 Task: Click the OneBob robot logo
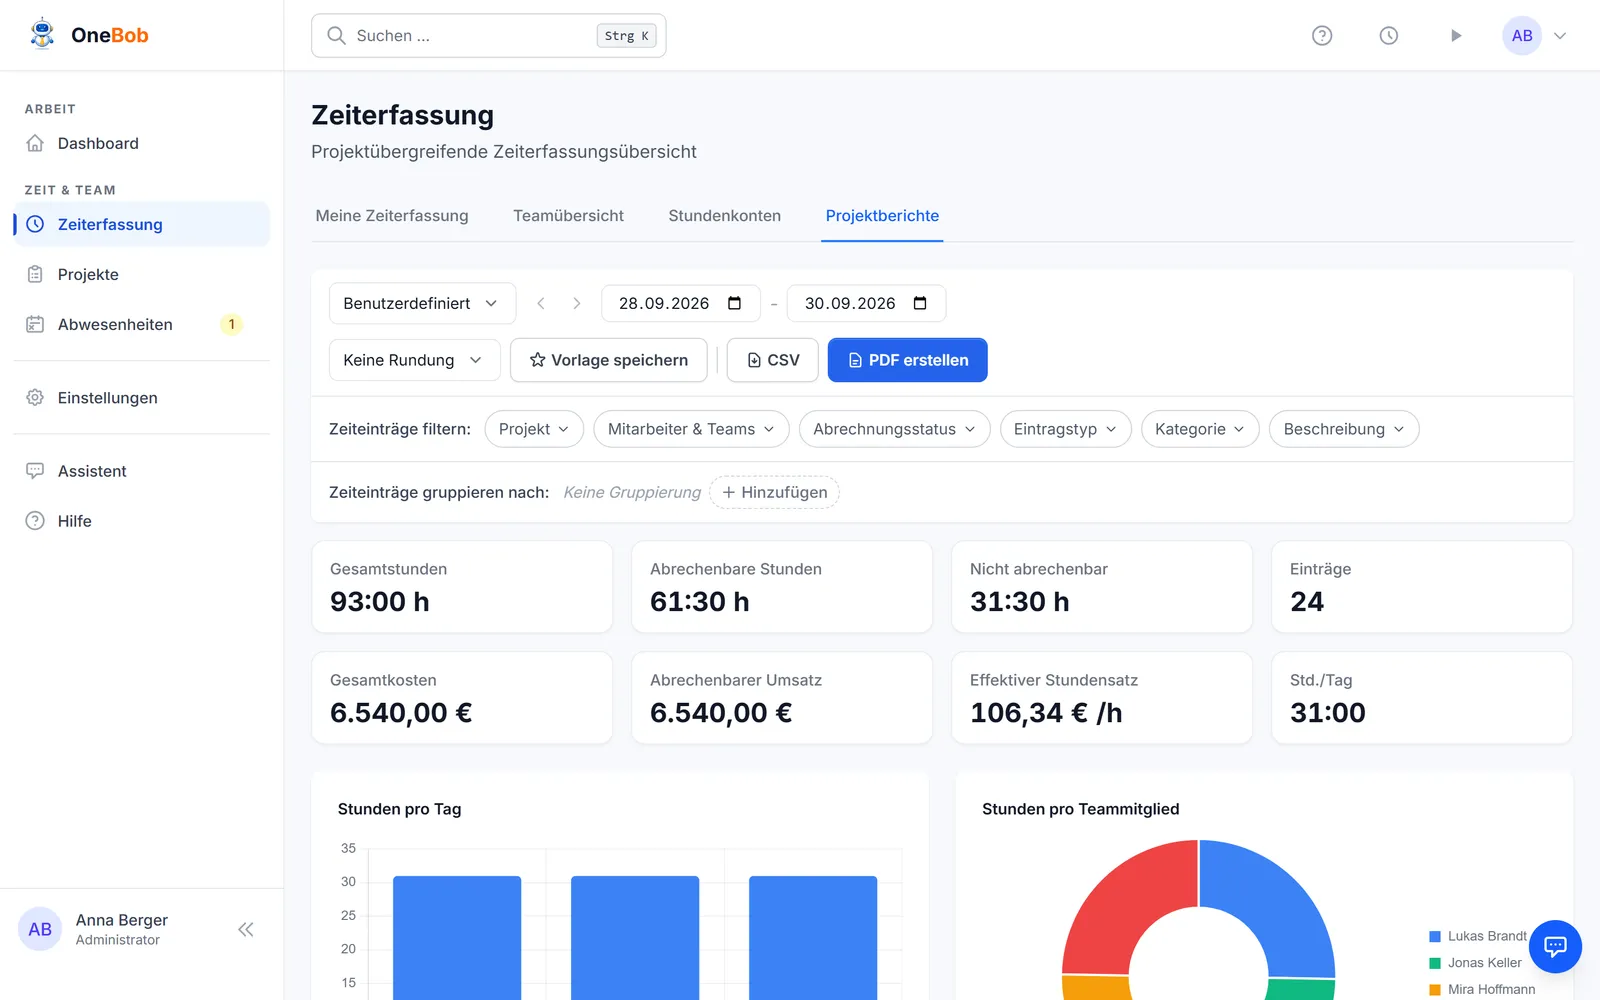tap(42, 34)
